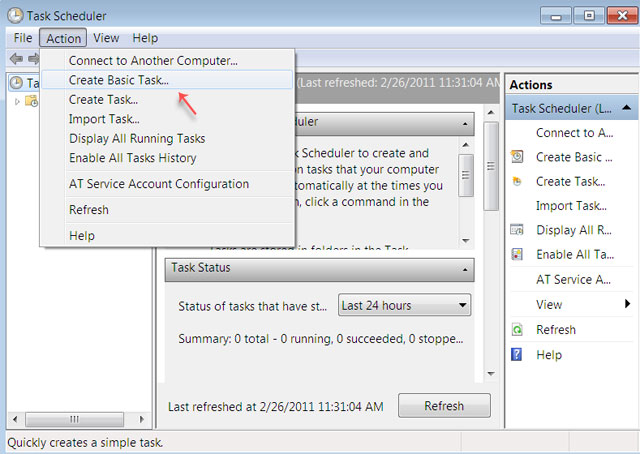Image resolution: width=640 pixels, height=454 pixels.
Task: Click Create Basic icon in Actions pane
Action: pyautogui.click(x=517, y=157)
